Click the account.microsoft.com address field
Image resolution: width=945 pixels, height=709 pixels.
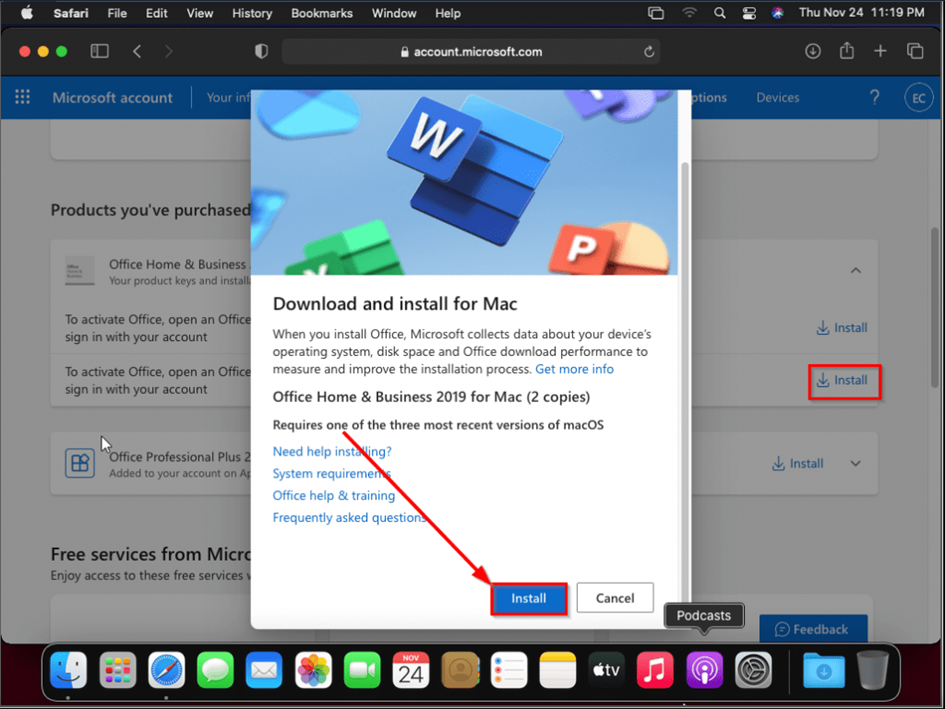tap(471, 52)
